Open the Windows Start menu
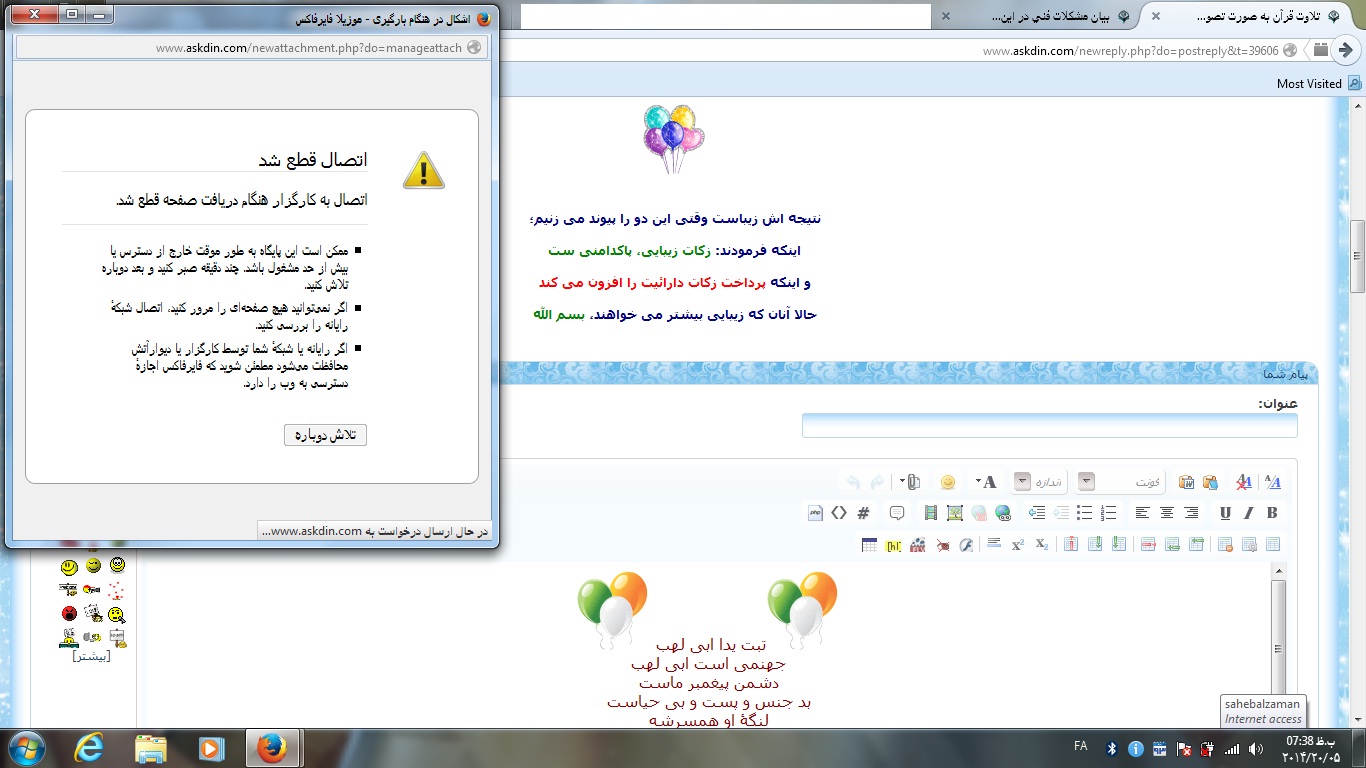This screenshot has height=768, width=1366. tap(25, 748)
